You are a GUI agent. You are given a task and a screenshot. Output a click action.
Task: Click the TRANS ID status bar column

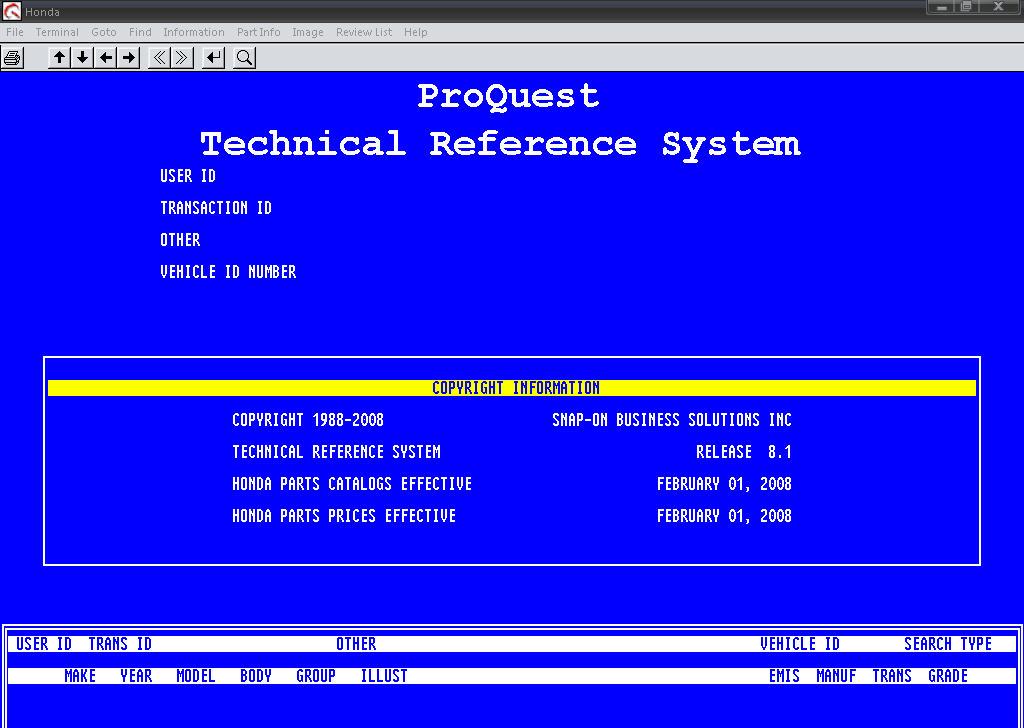120,644
